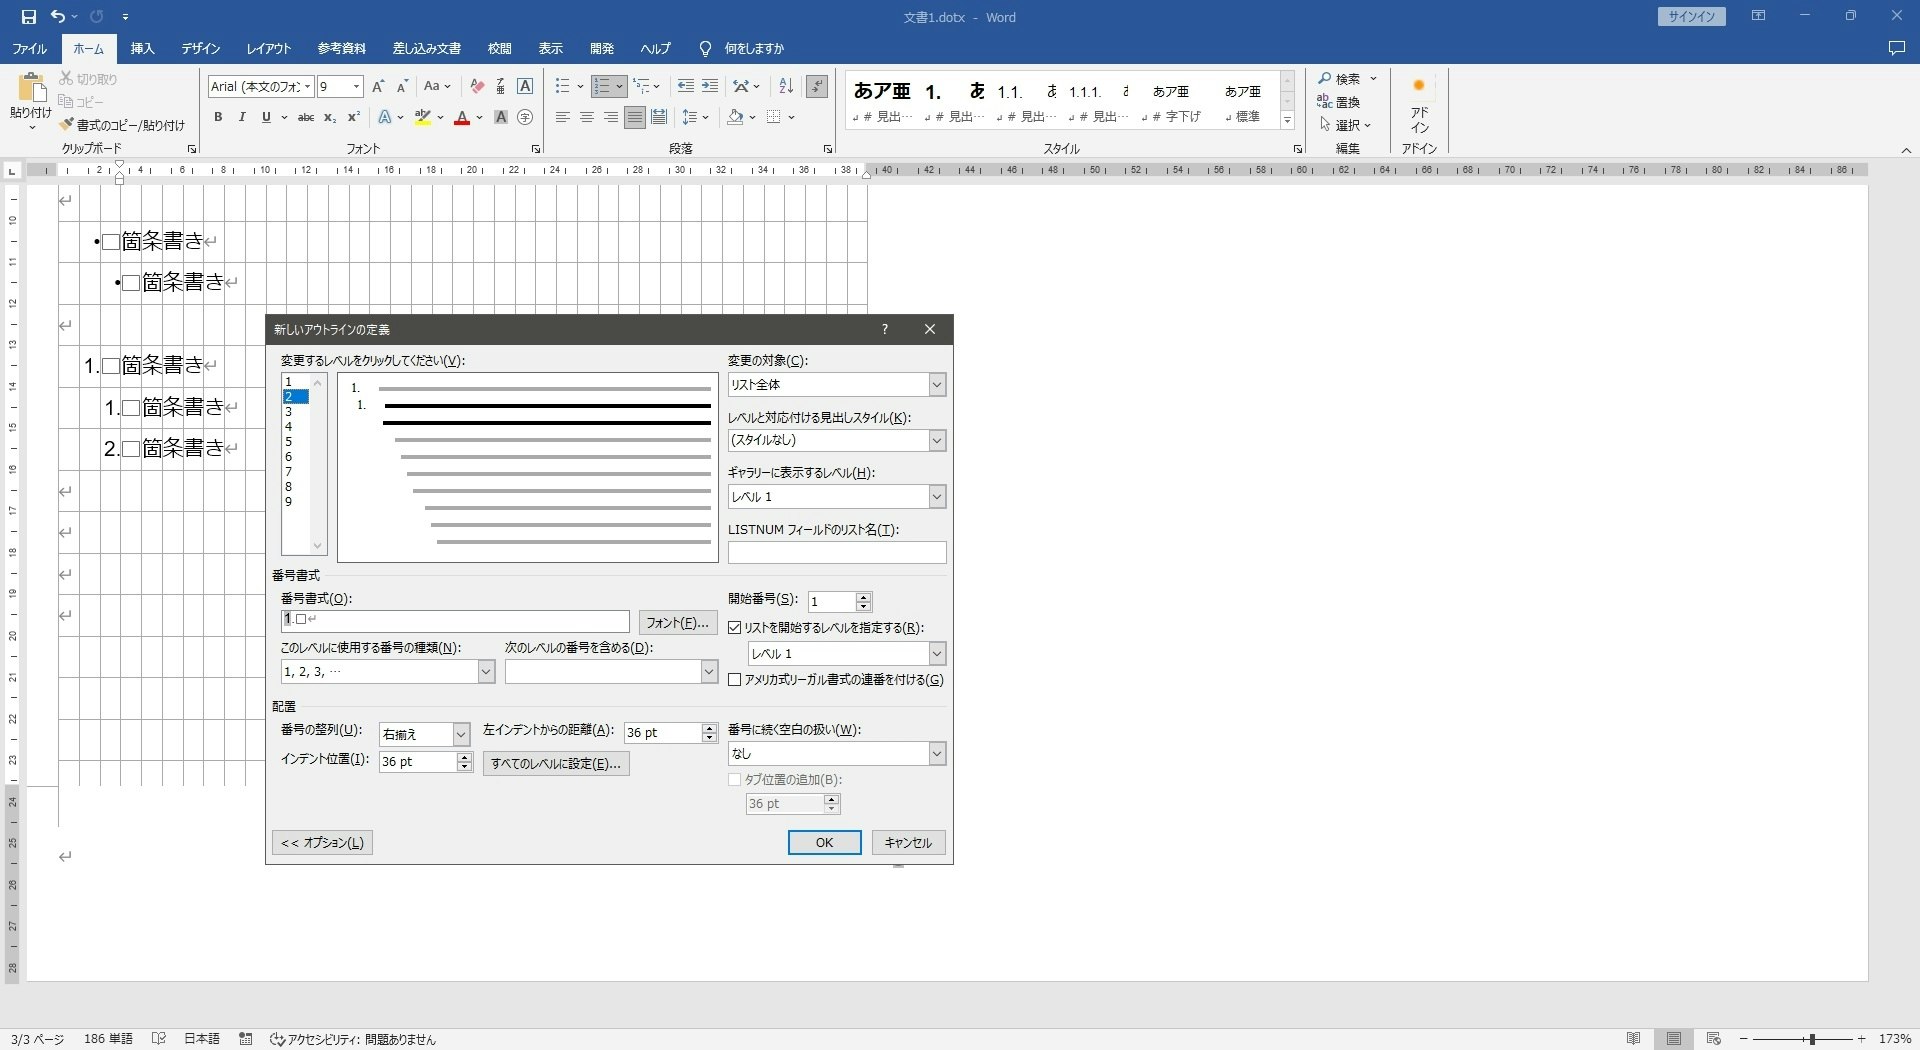This screenshot has width=1920, height=1050.
Task: Open the 番号に続く空白の扱い dropdown
Action: pos(836,754)
